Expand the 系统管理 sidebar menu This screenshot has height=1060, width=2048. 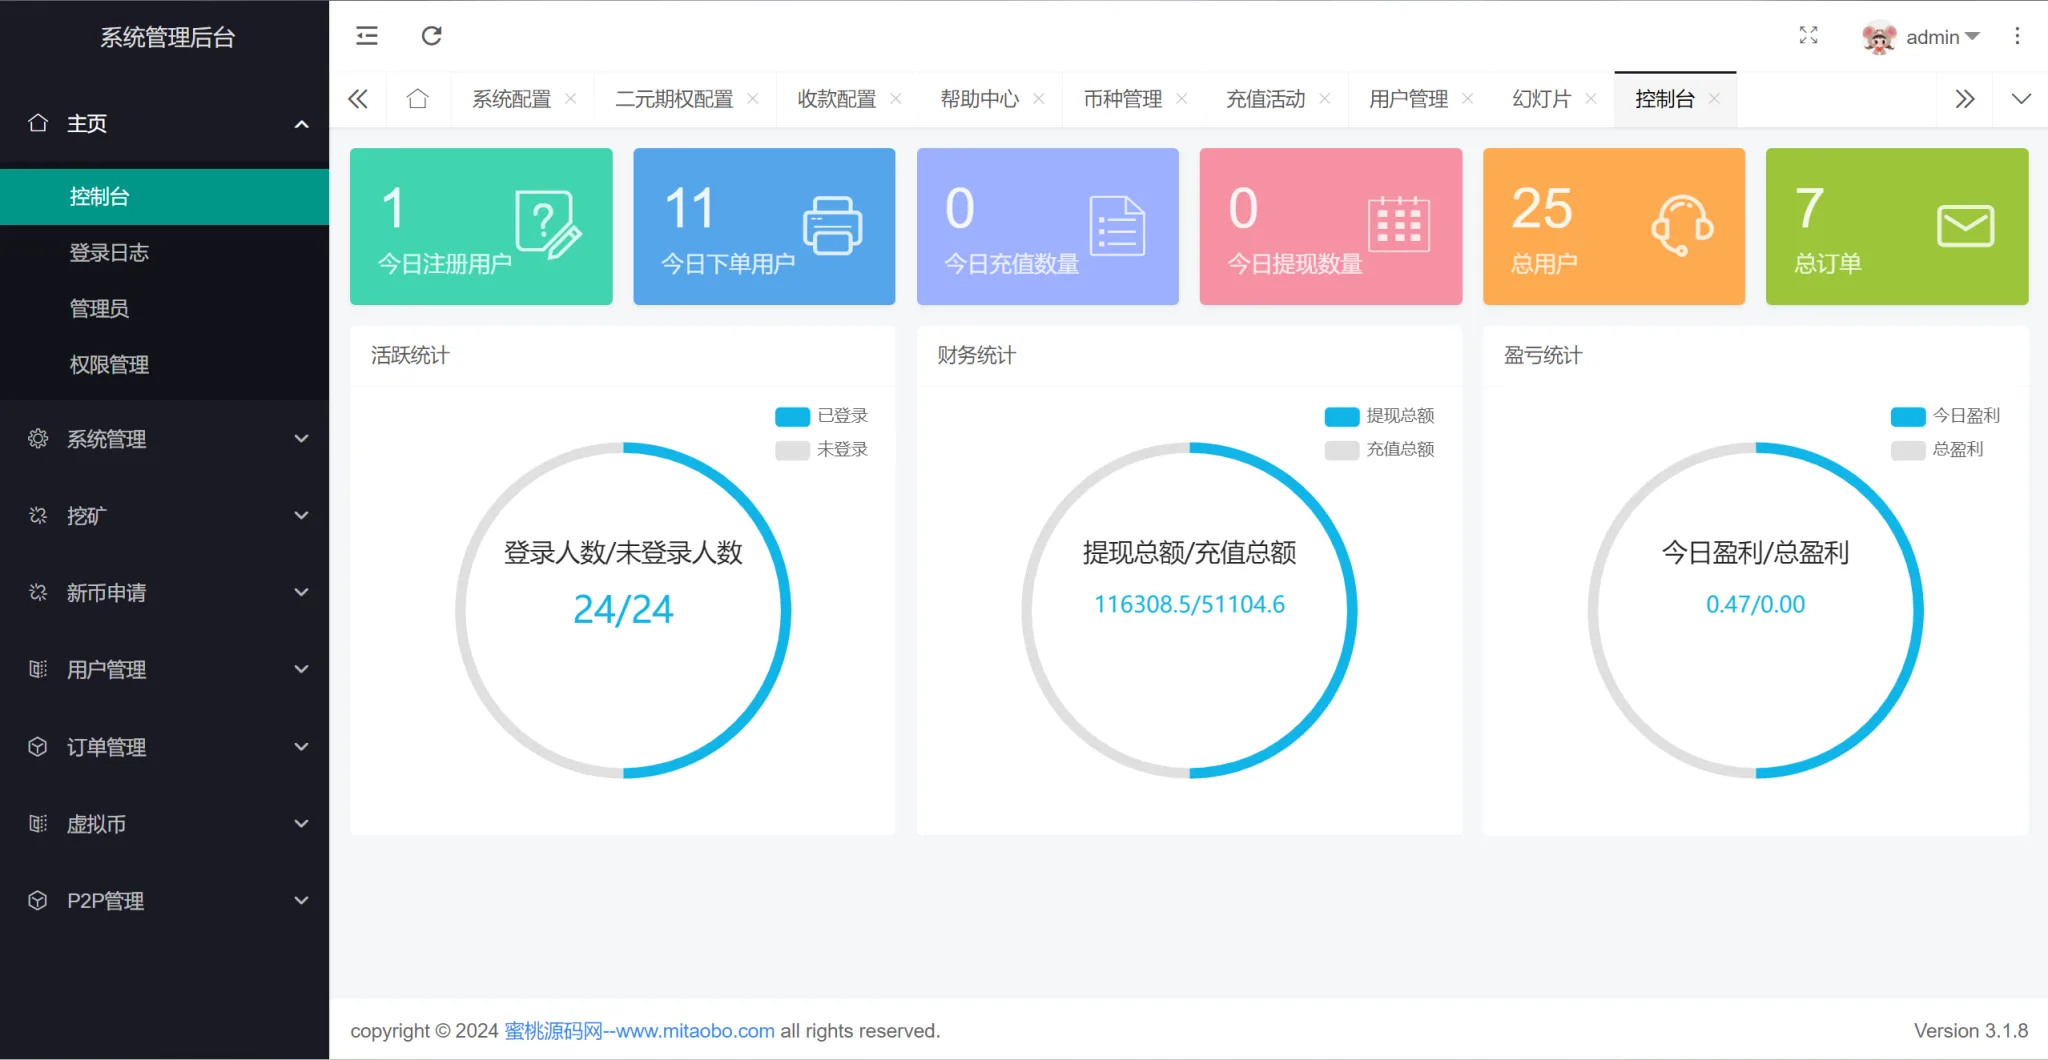pyautogui.click(x=165, y=439)
